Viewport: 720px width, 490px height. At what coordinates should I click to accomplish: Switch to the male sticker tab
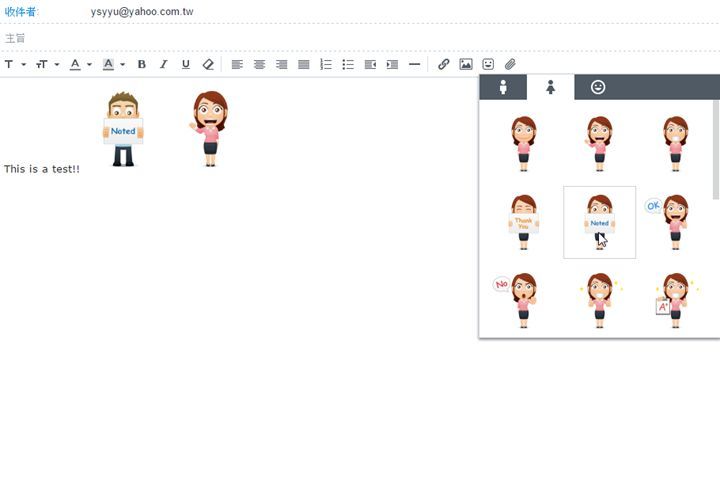pyautogui.click(x=503, y=87)
